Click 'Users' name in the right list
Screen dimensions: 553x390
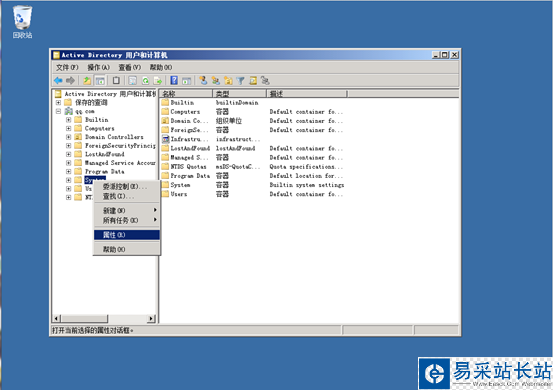click(x=179, y=194)
